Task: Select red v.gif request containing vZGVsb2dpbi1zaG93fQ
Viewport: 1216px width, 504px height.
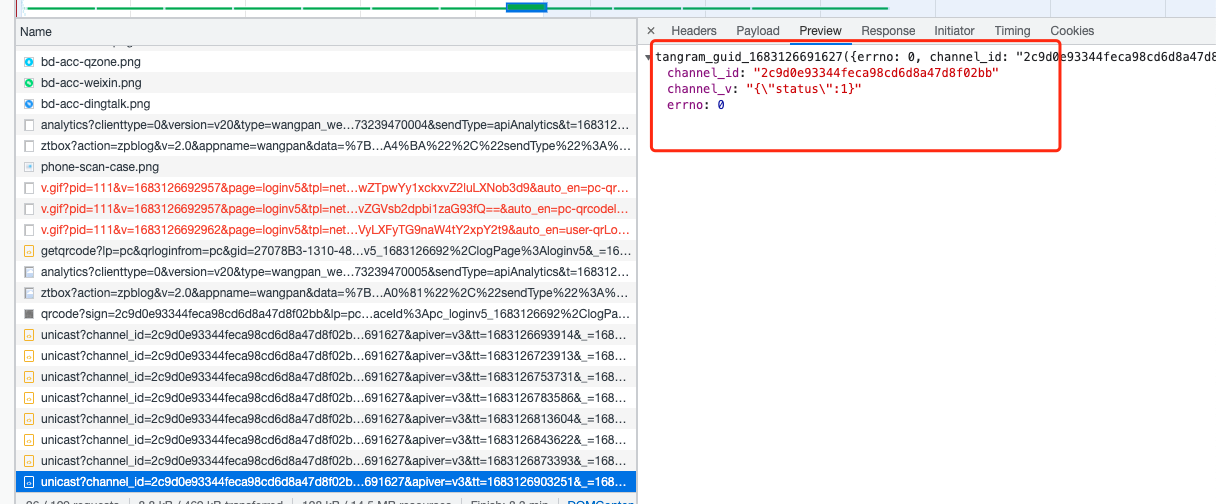Action: 326,209
